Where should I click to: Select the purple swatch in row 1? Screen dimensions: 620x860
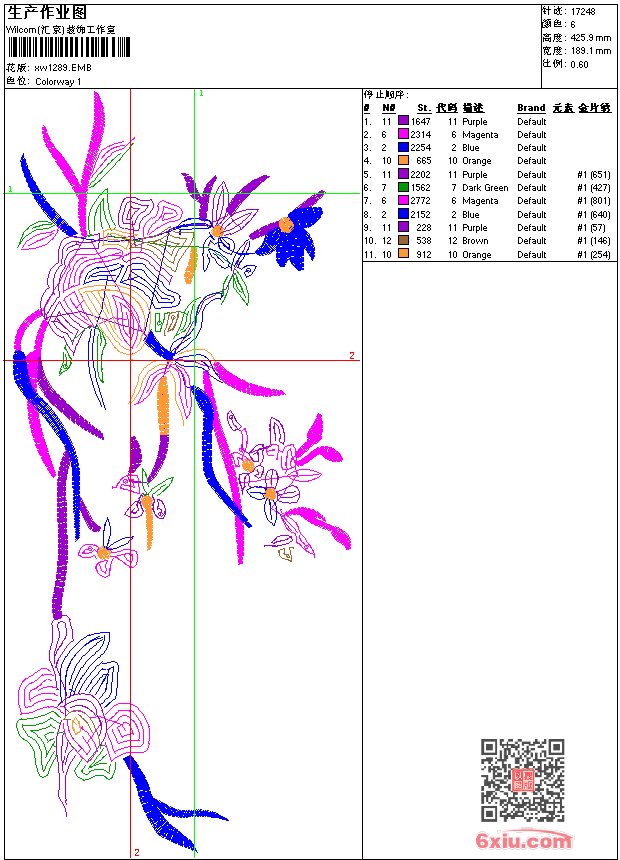(x=404, y=121)
